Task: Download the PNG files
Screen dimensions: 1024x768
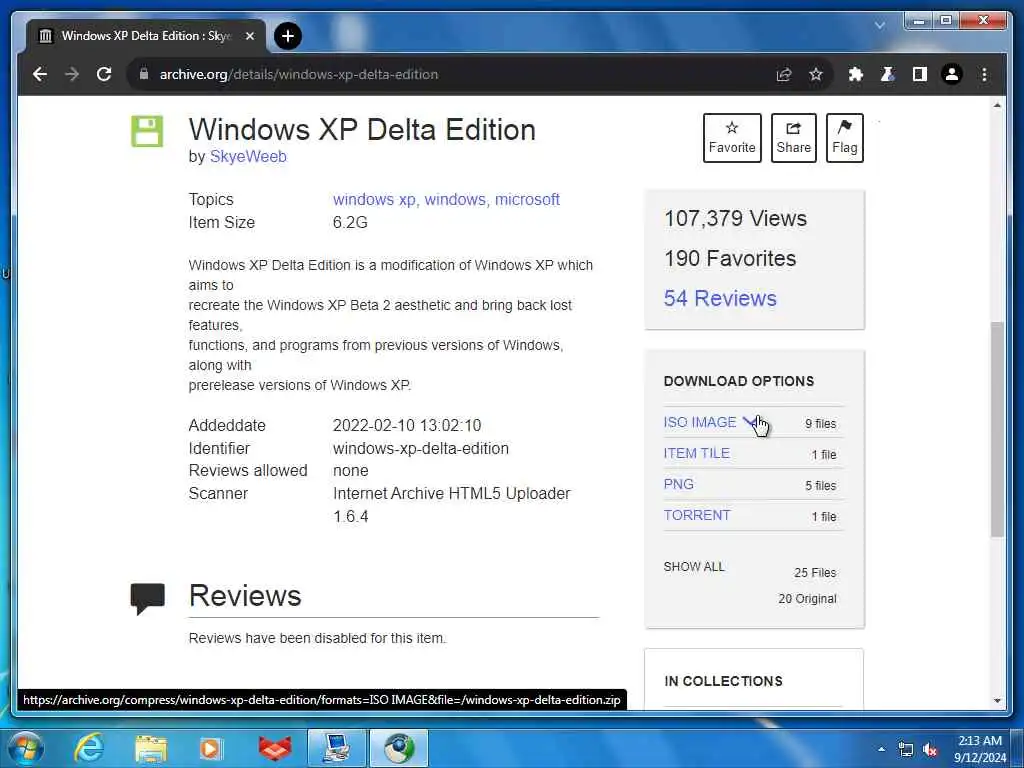Action: (679, 484)
